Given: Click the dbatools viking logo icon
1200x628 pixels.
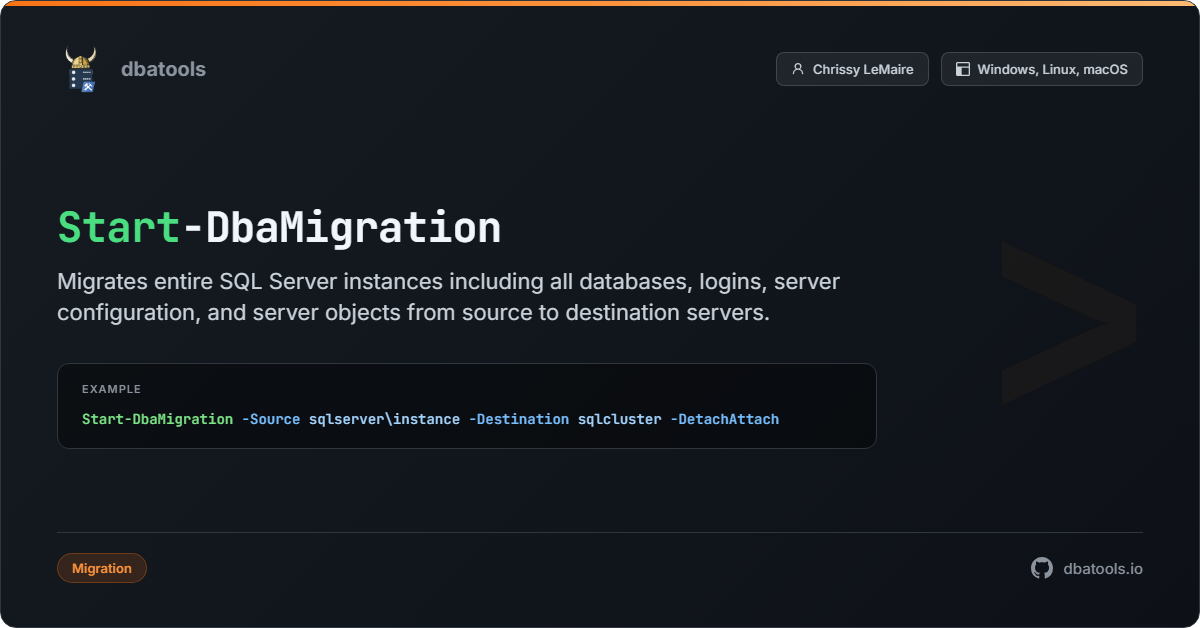Looking at the screenshot, I should [81, 69].
